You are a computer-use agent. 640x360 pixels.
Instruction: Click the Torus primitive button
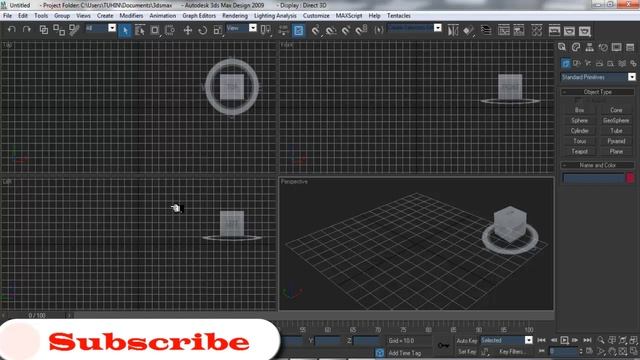point(579,141)
